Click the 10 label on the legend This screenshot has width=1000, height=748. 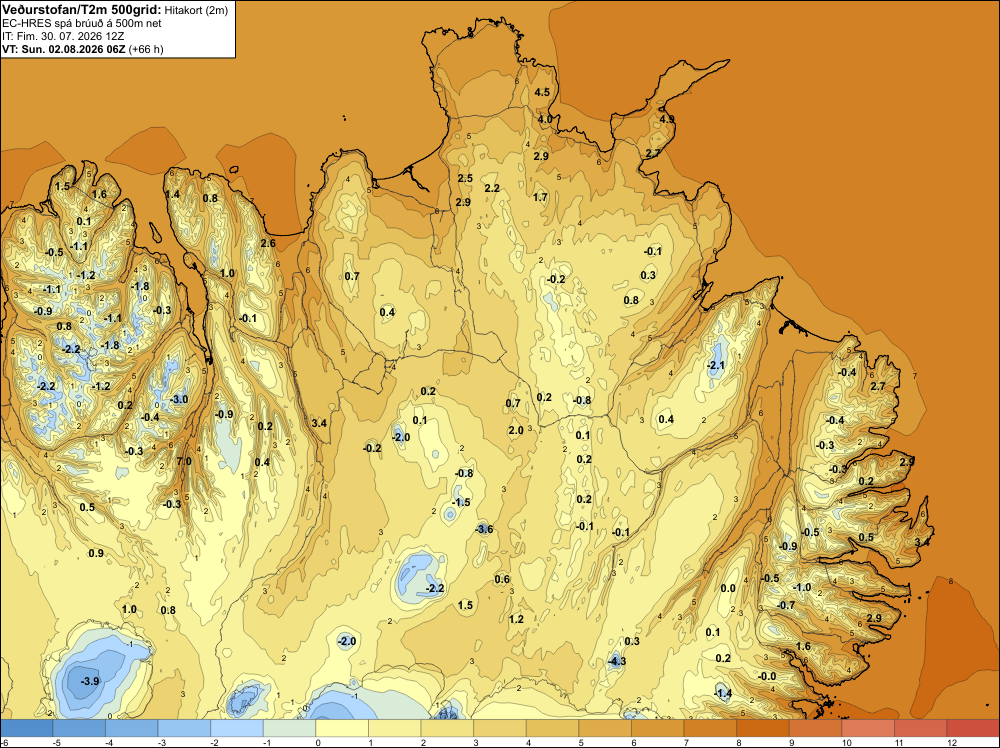coord(847,743)
